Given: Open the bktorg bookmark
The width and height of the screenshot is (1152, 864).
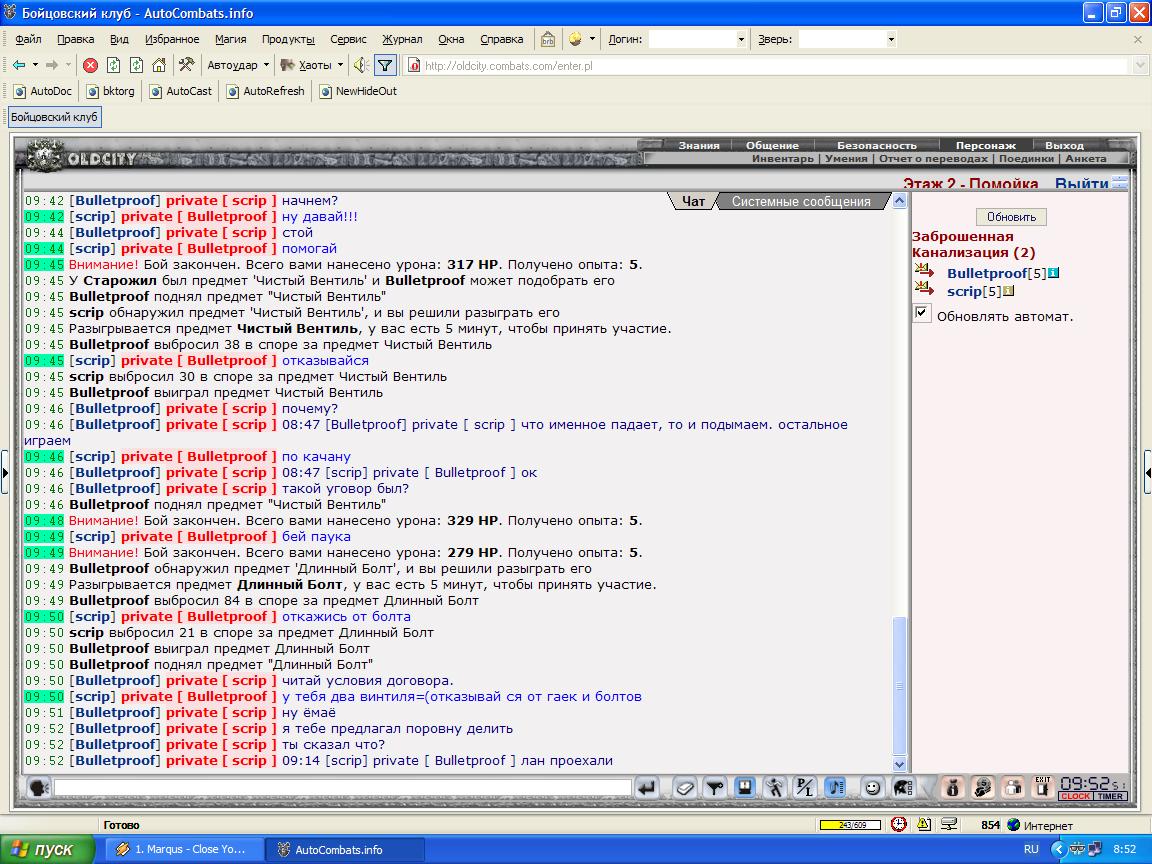Looking at the screenshot, I should 111,91.
